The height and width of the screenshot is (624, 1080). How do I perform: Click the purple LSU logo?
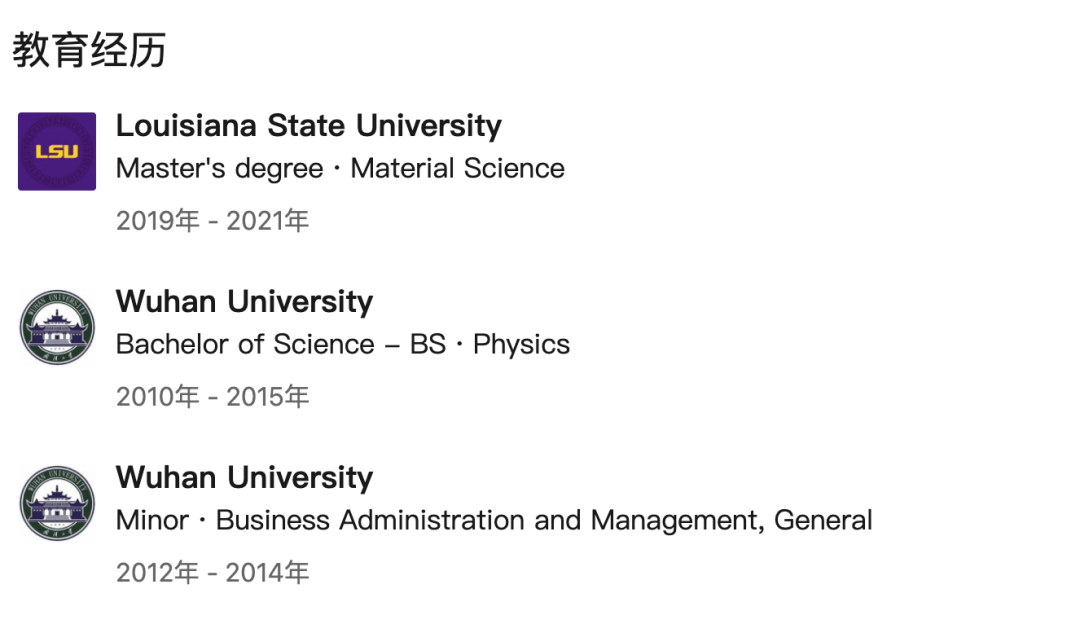tap(57, 152)
